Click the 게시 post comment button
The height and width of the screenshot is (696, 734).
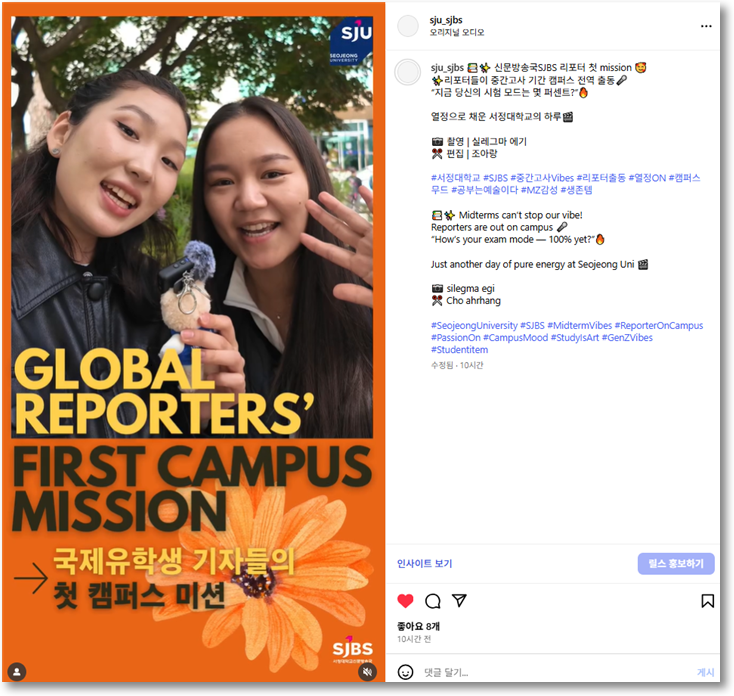click(705, 672)
